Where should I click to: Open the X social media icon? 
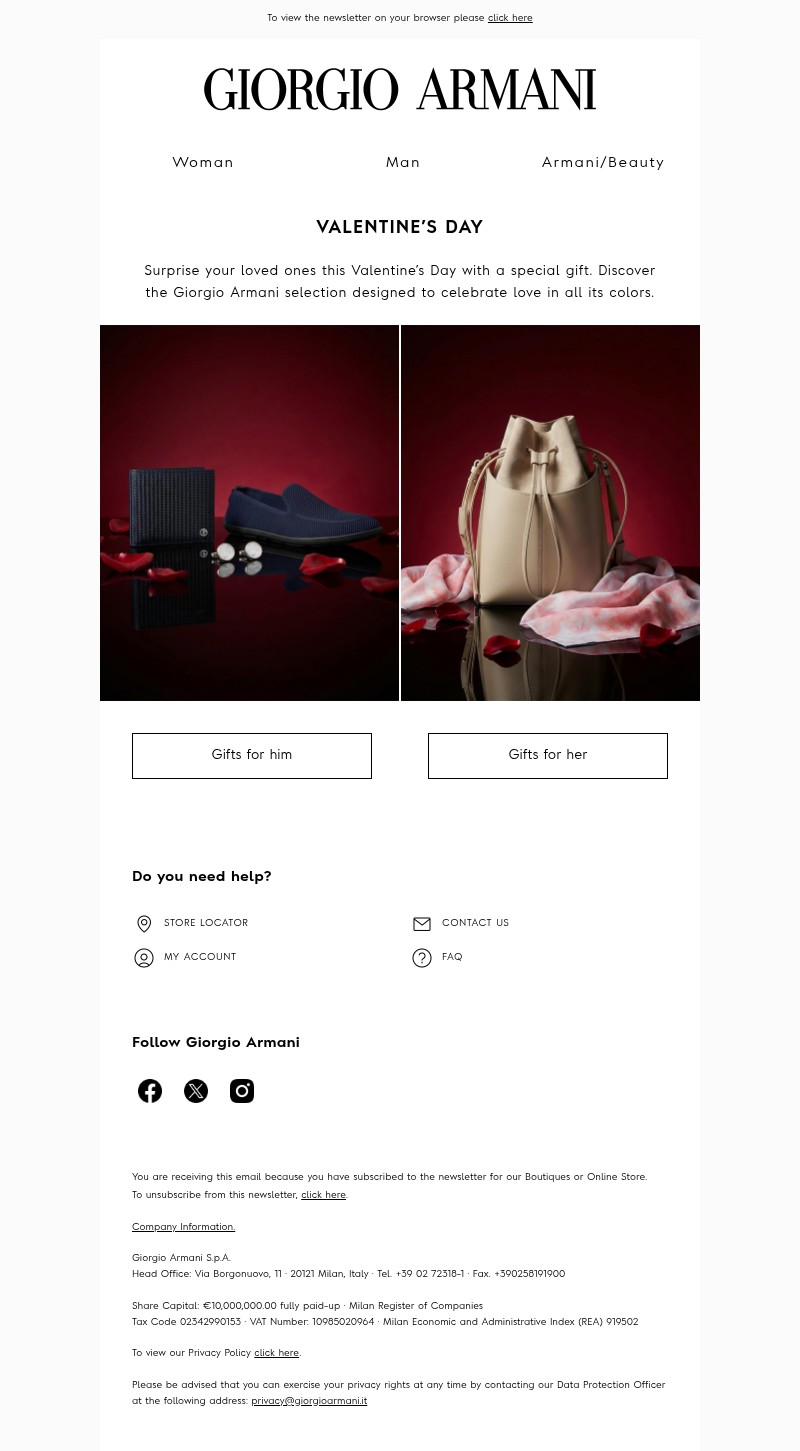[x=196, y=1091]
